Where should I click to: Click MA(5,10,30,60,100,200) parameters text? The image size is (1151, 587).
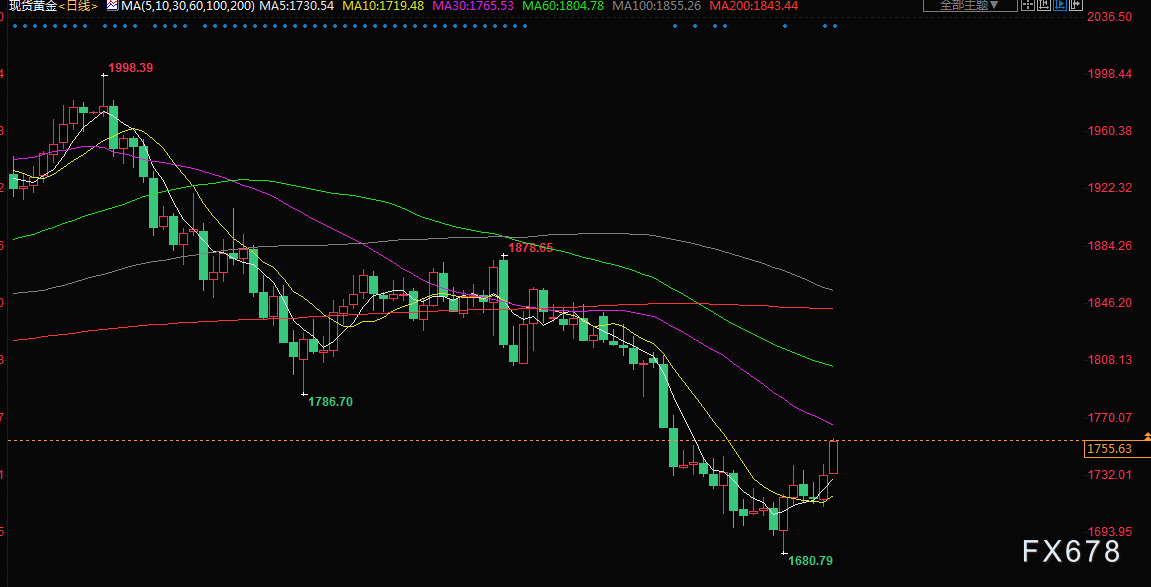(x=188, y=6)
